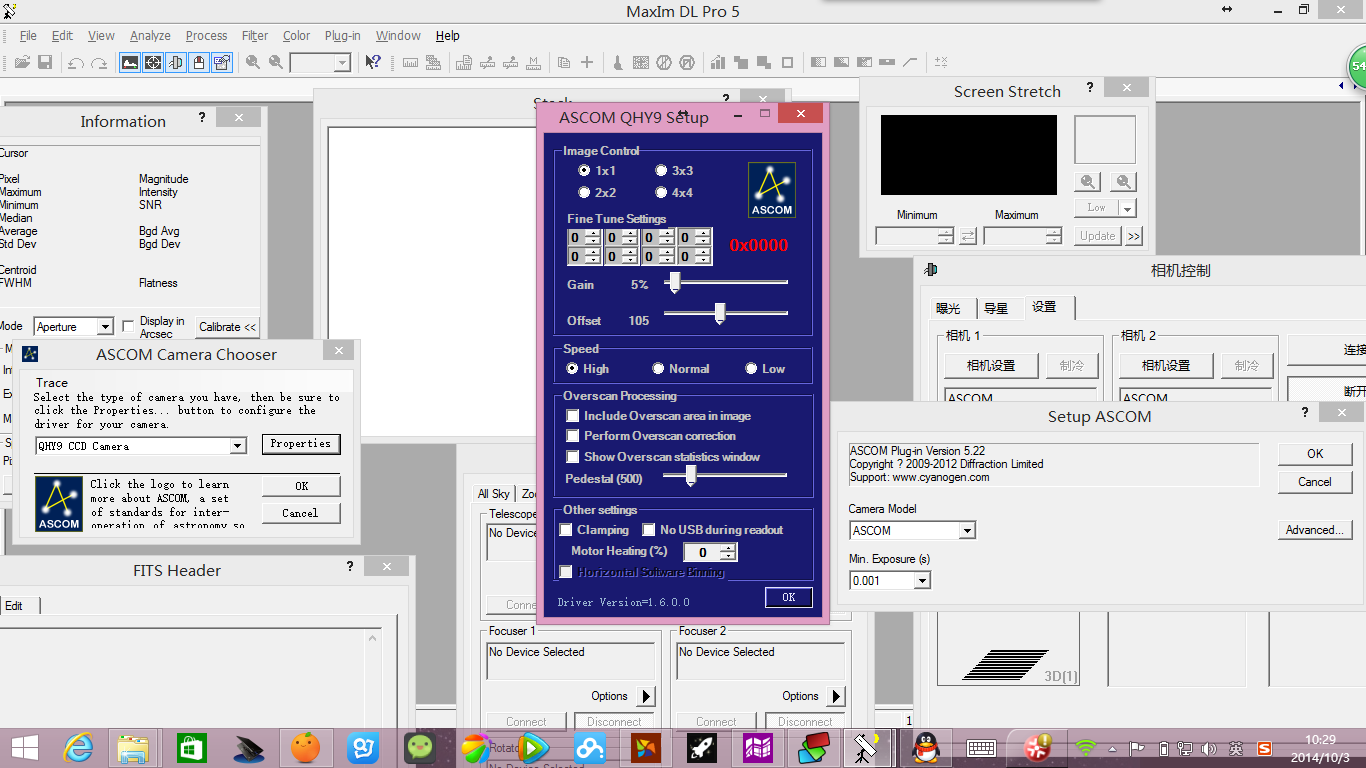1366x768 pixels.
Task: Click the Save disk toolbar icon
Action: [45, 62]
